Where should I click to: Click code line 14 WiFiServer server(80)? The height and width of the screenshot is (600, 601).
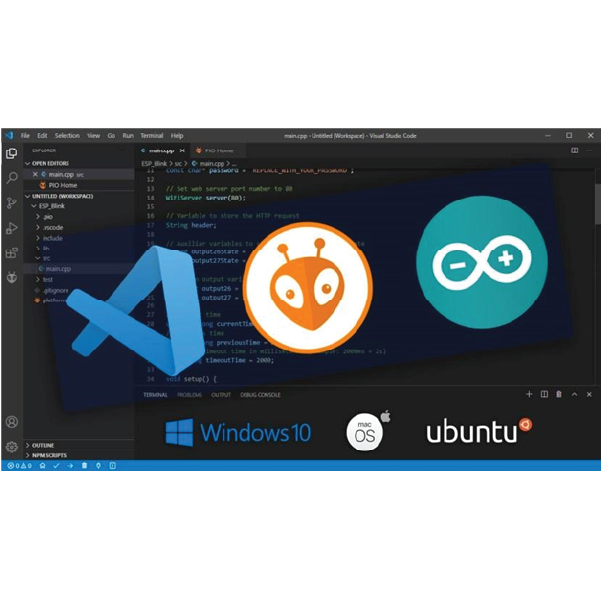206,198
